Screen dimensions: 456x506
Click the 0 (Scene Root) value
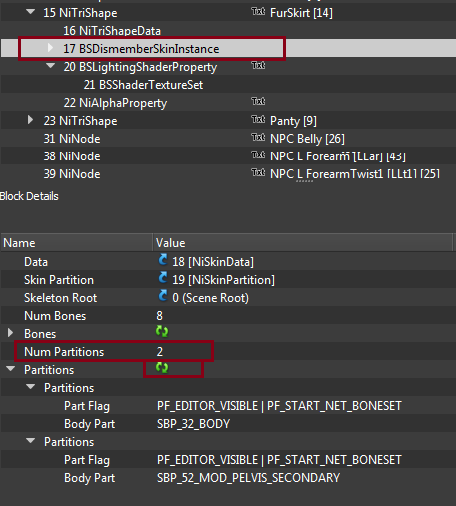pos(210,298)
